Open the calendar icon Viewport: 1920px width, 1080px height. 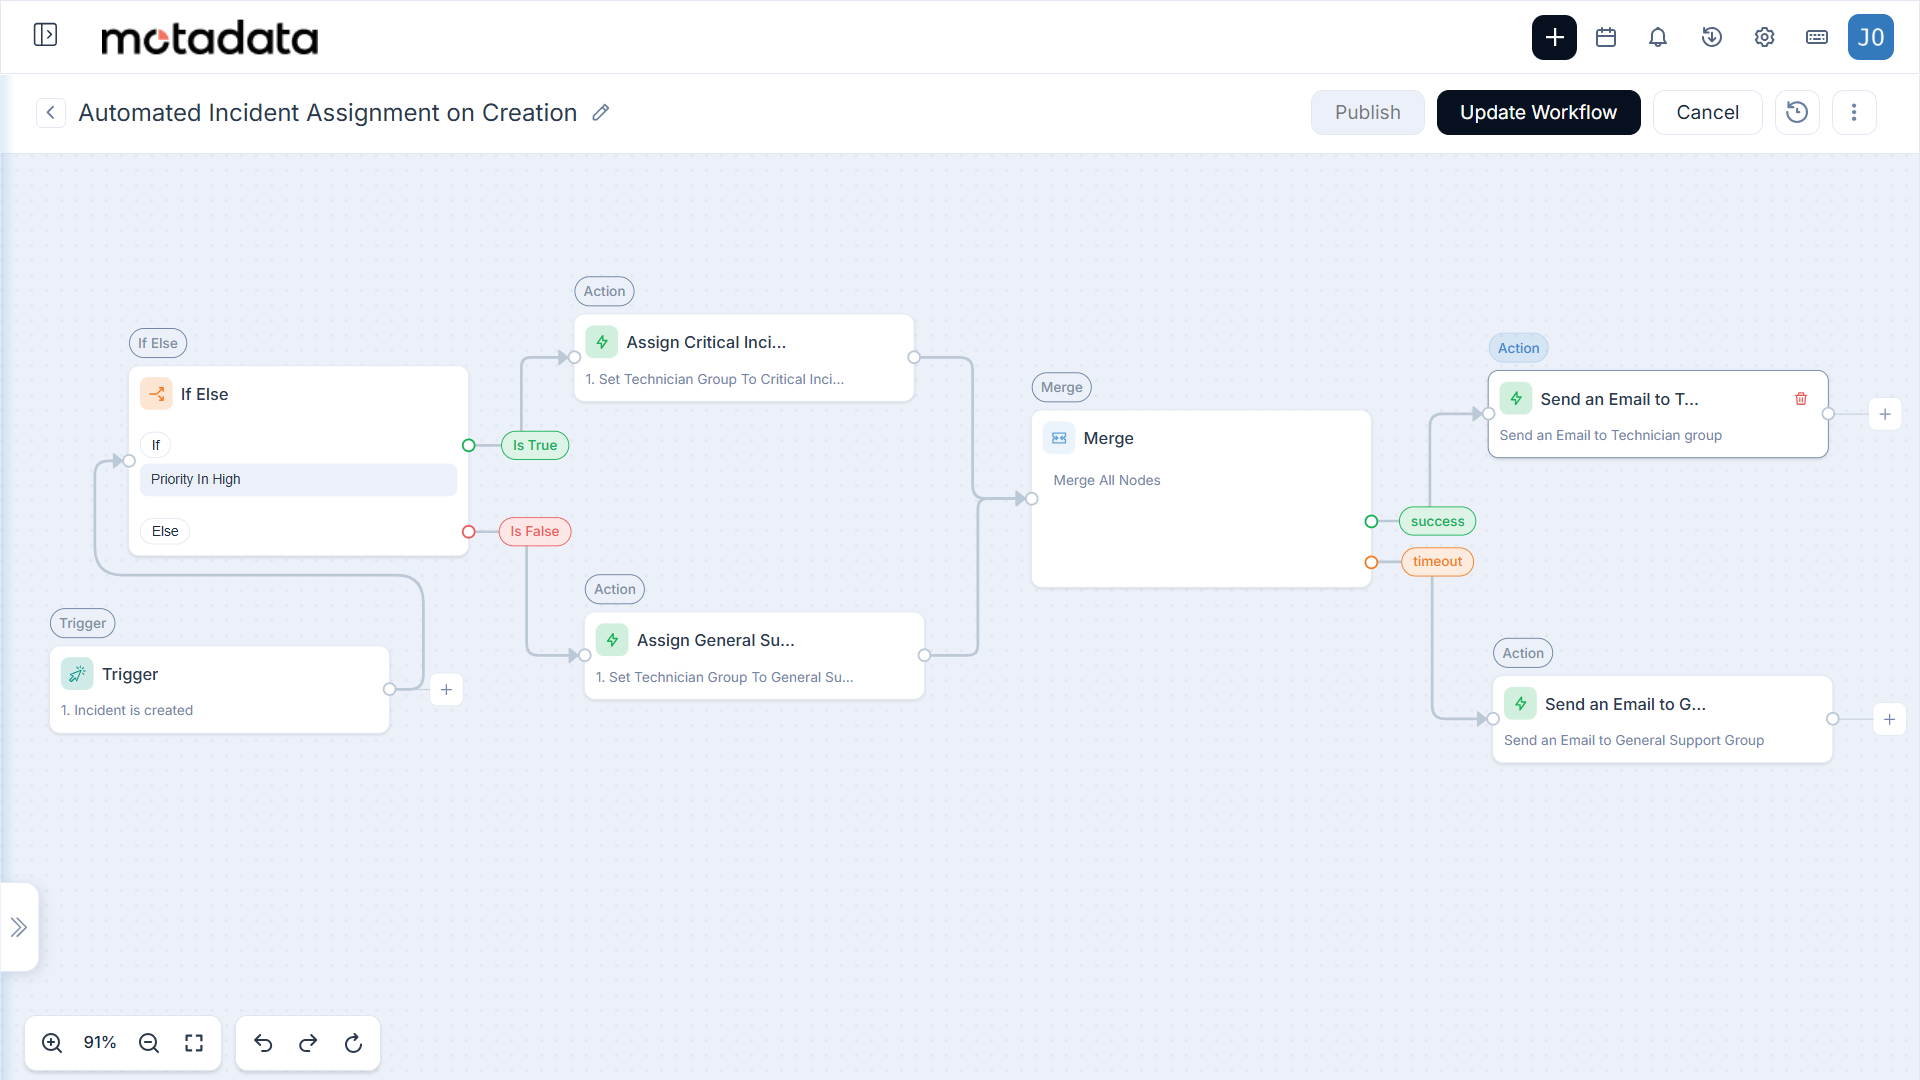pyautogui.click(x=1606, y=37)
